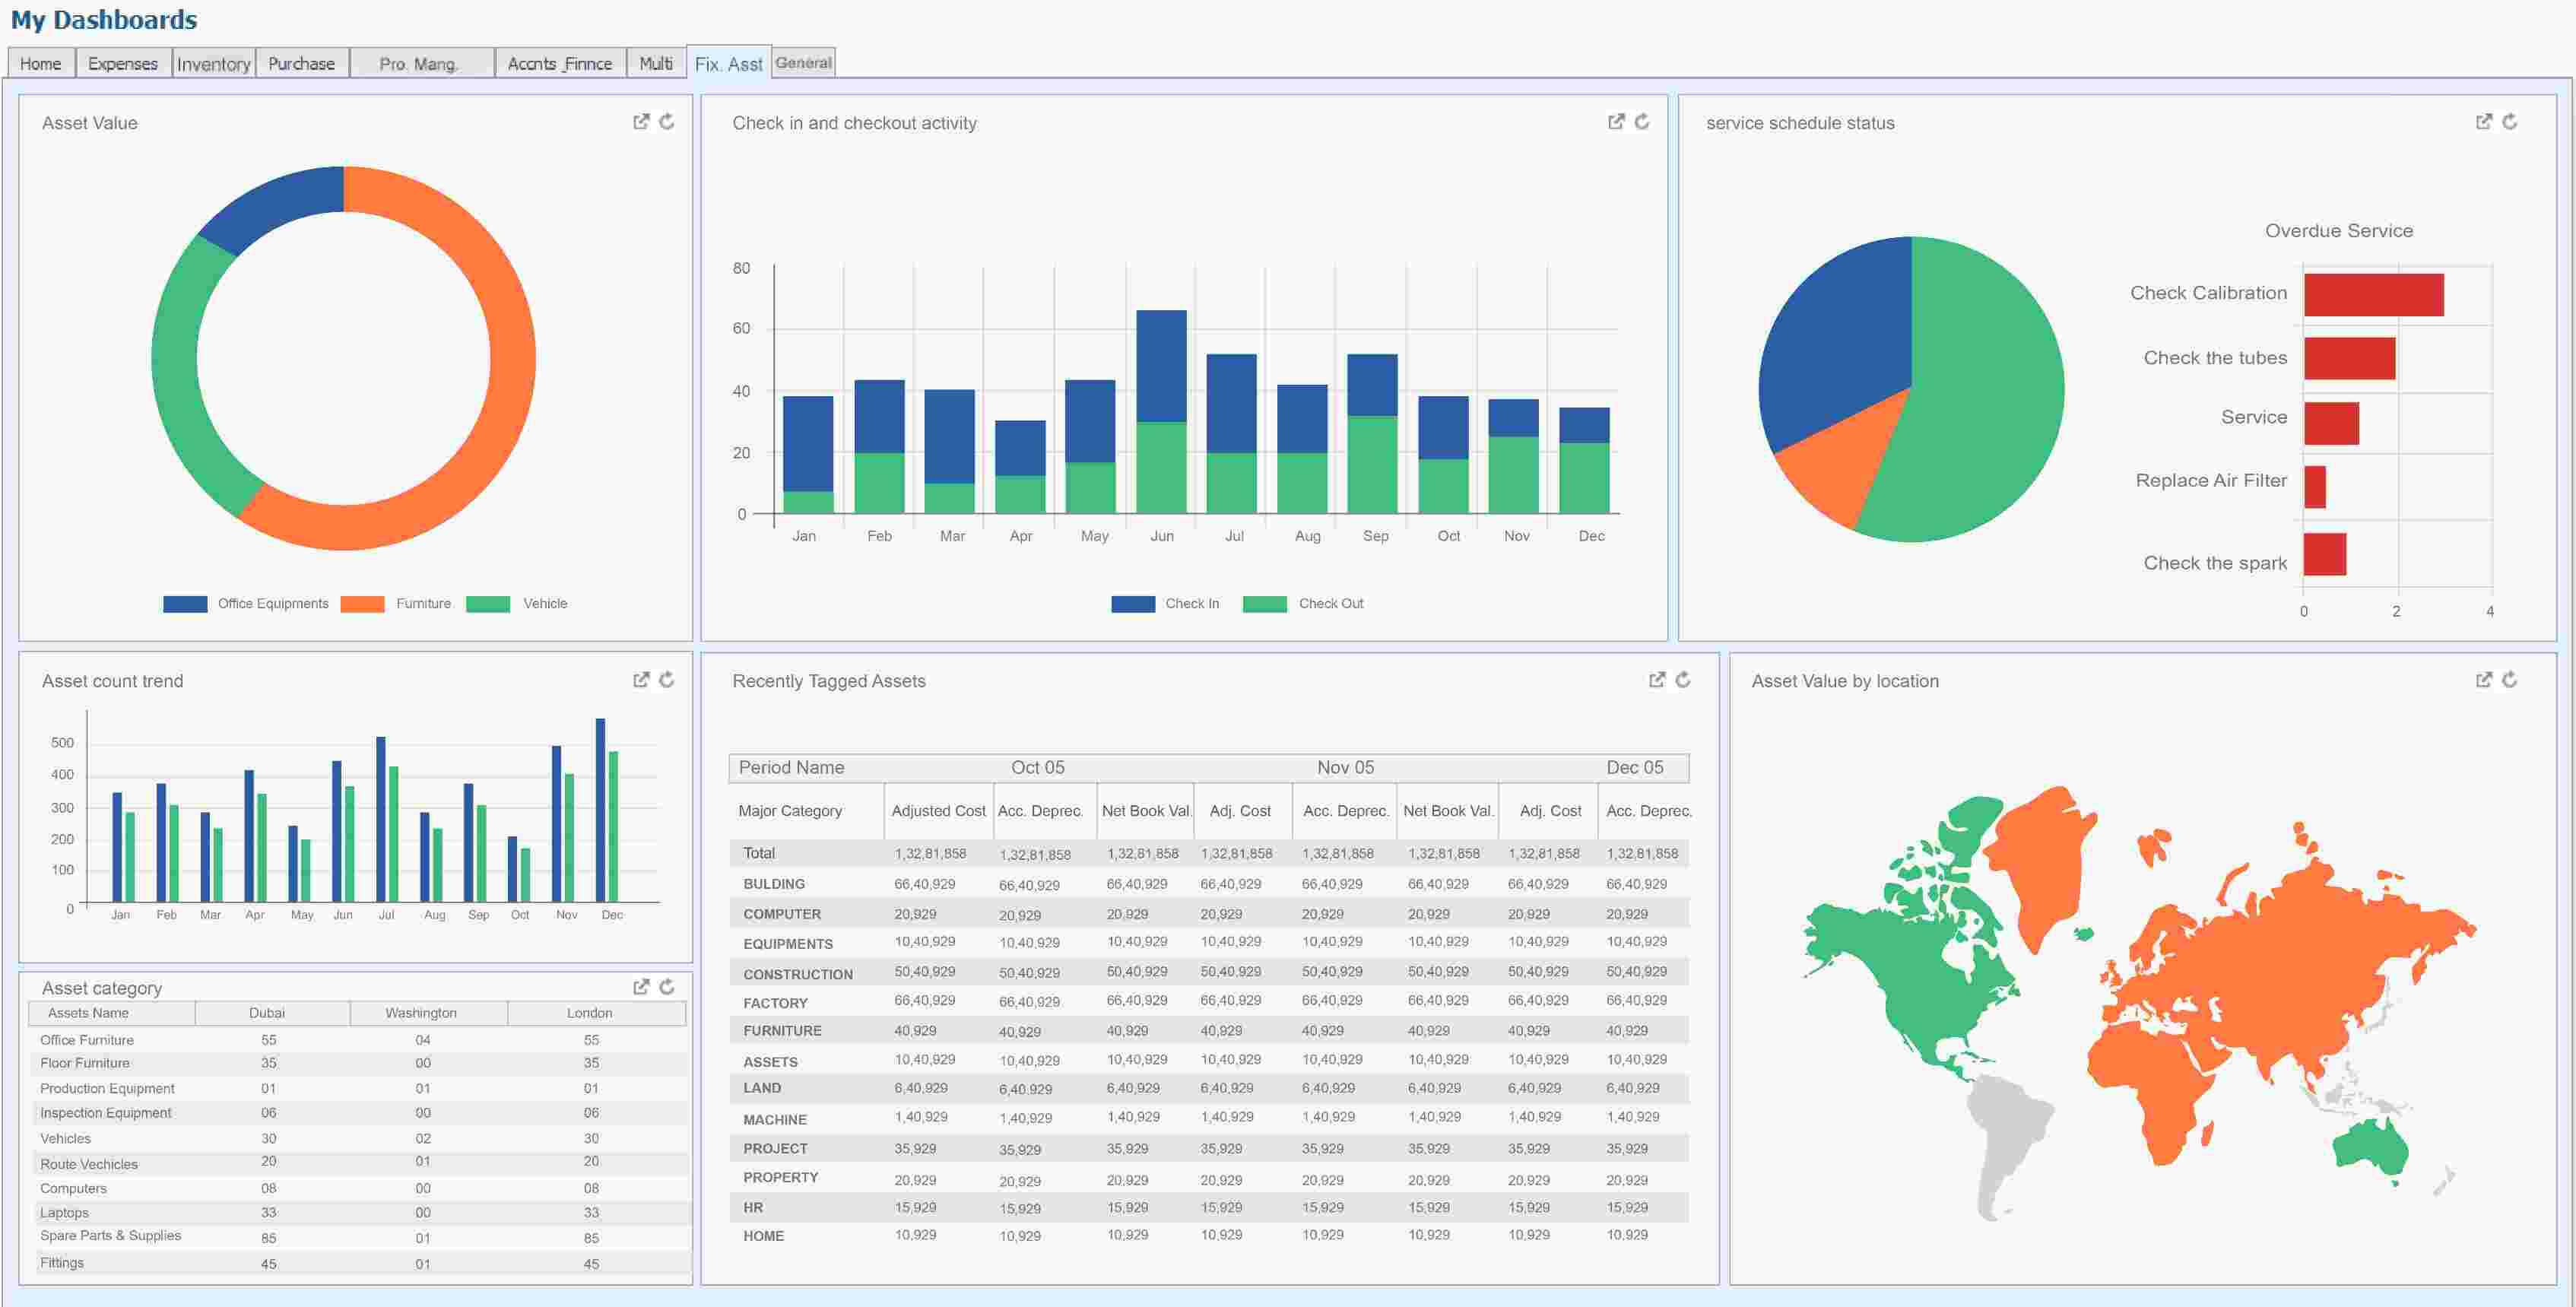Click the Washington column header
The image size is (2576, 1307).
pyautogui.click(x=421, y=1013)
